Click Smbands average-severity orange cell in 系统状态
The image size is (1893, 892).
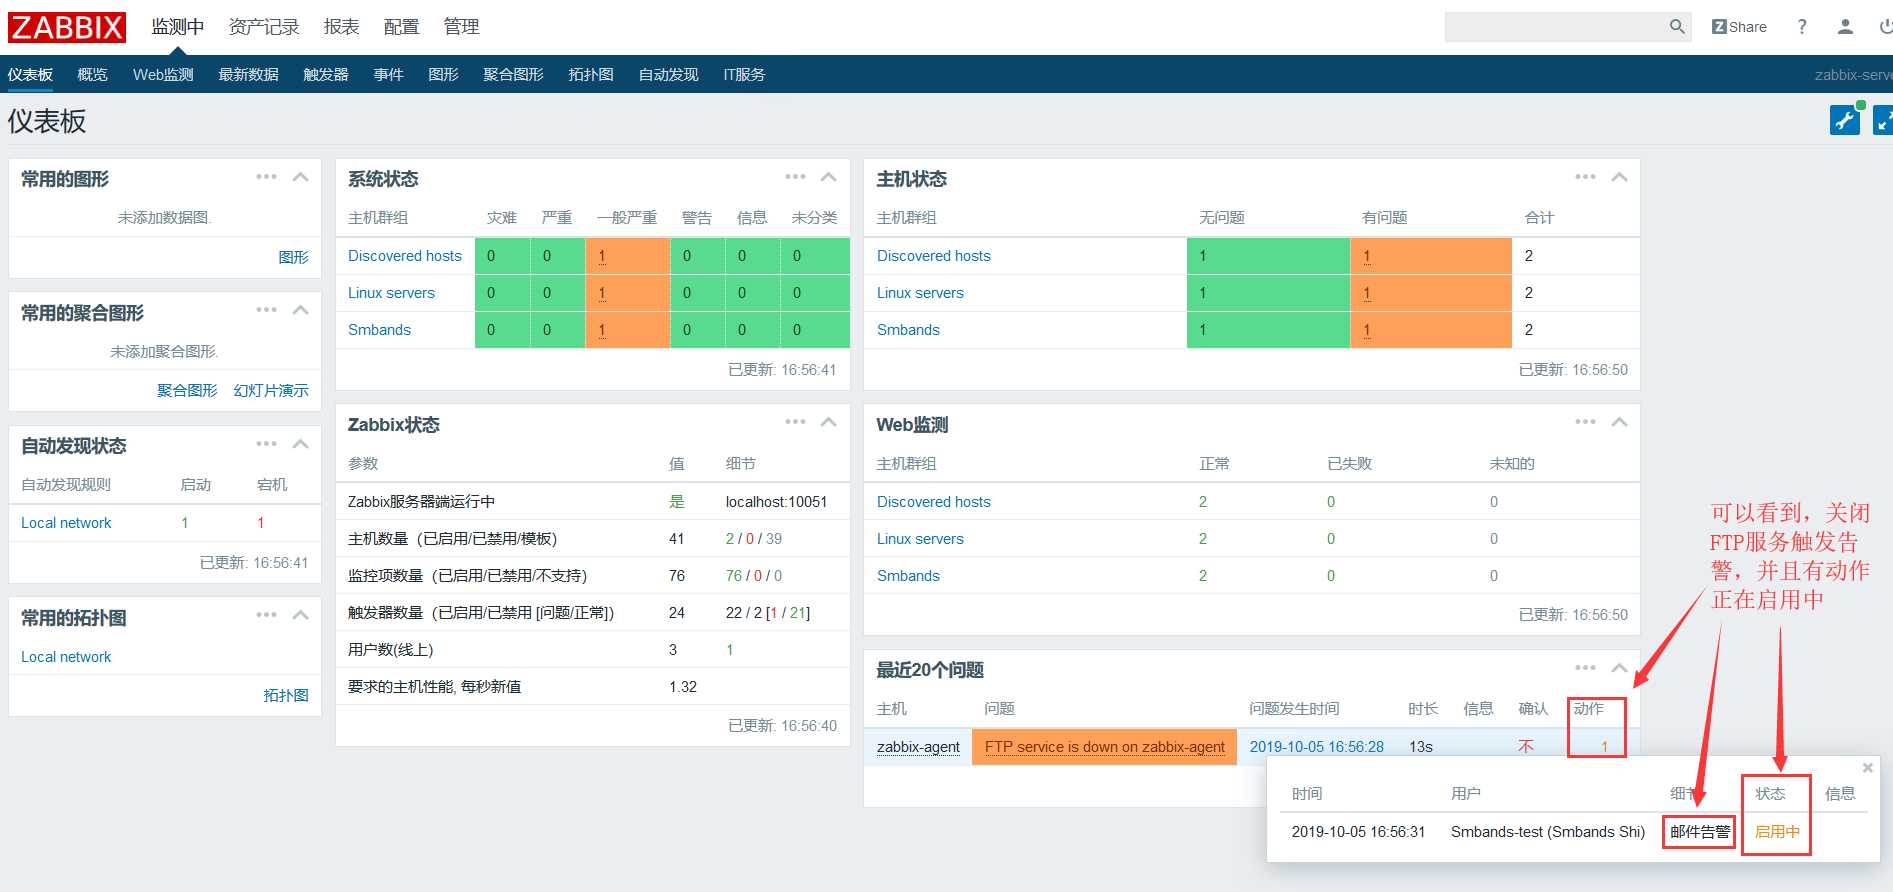pyautogui.click(x=627, y=330)
